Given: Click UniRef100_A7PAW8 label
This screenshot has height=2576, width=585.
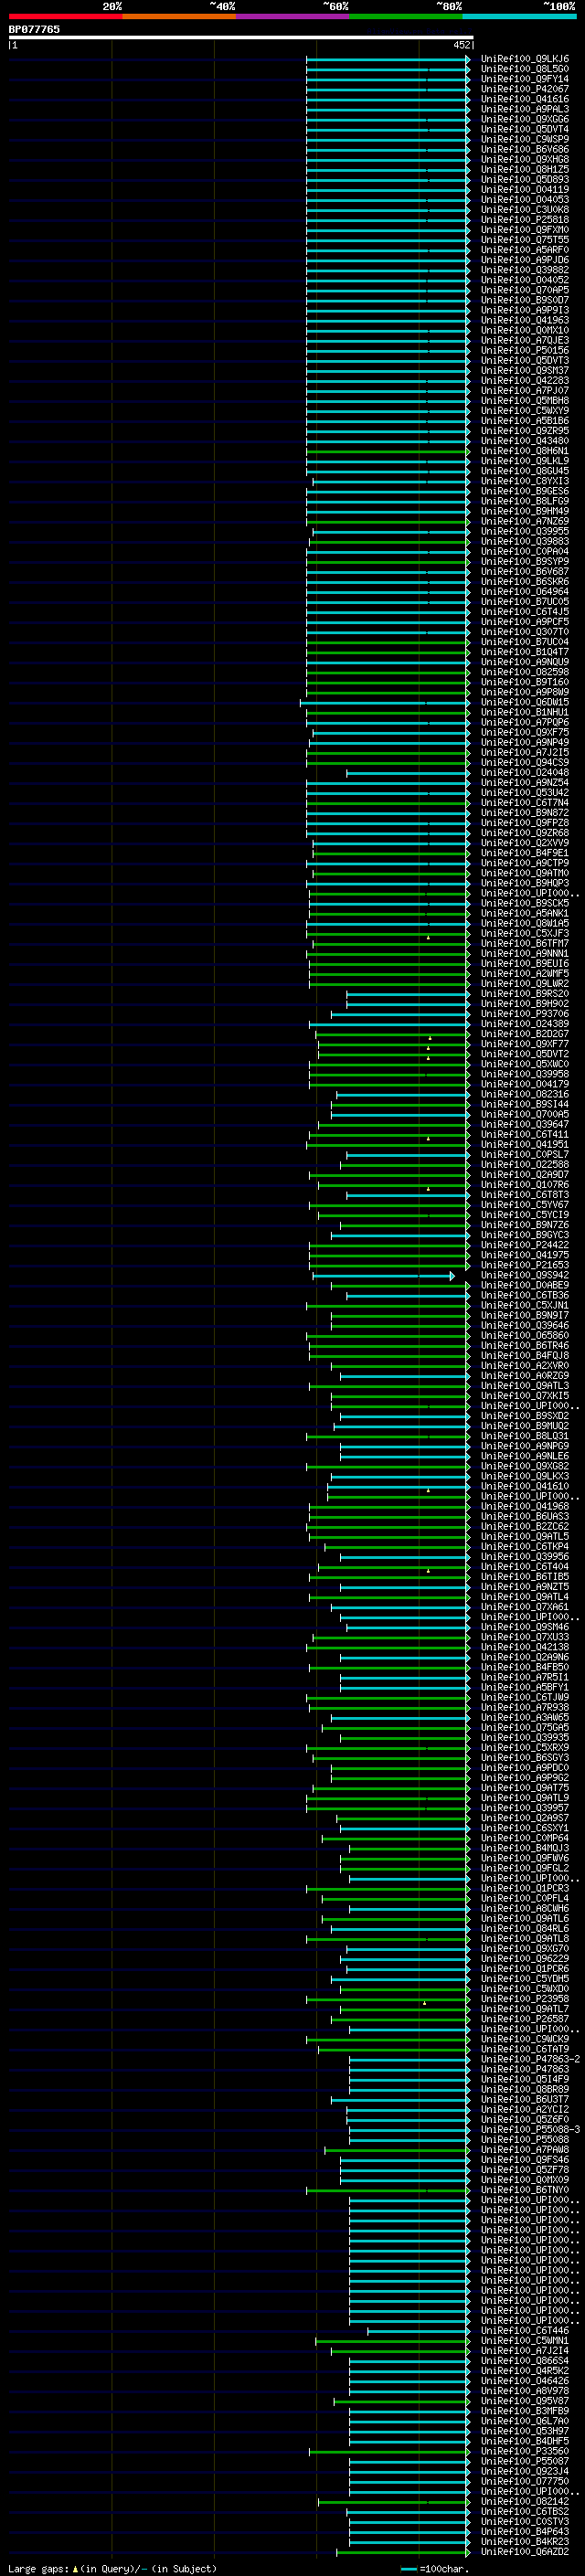Looking at the screenshot, I should [x=525, y=2150].
